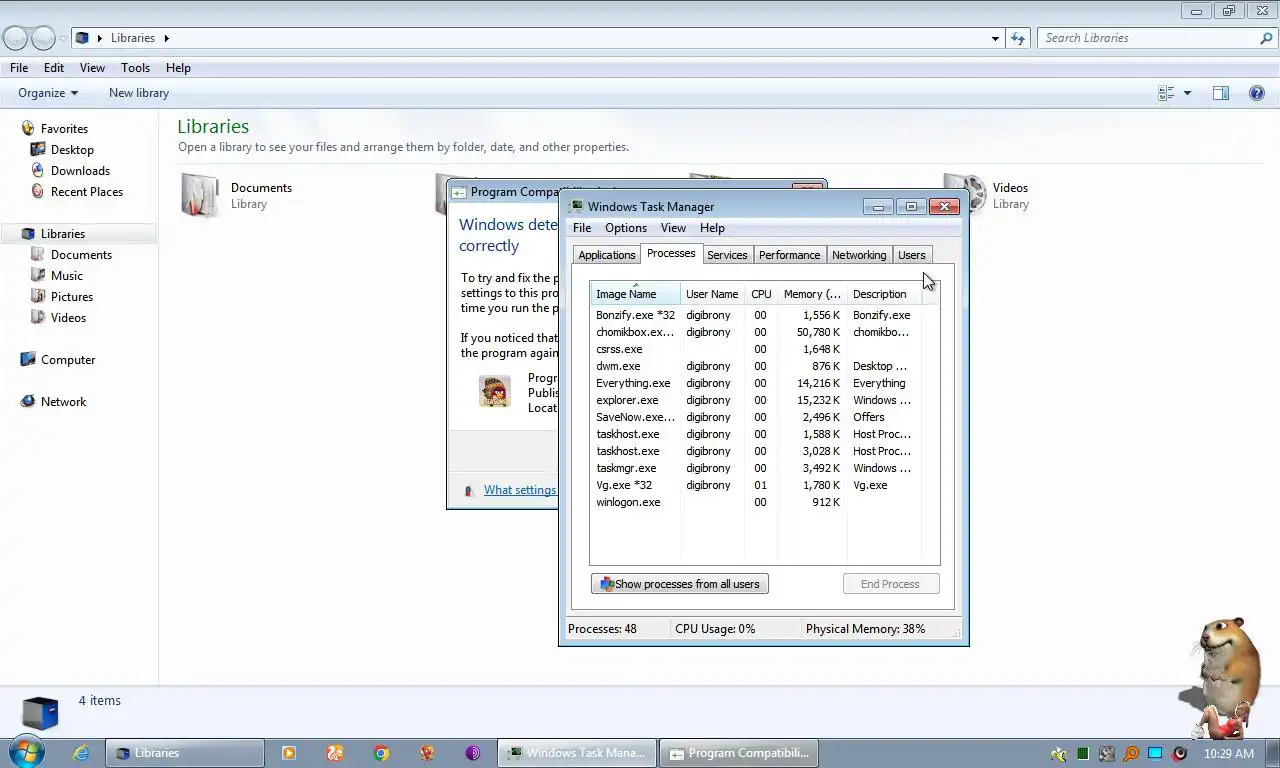This screenshot has width=1280, height=768.
Task: Select Network in the navigation pane
Action: coord(63,402)
